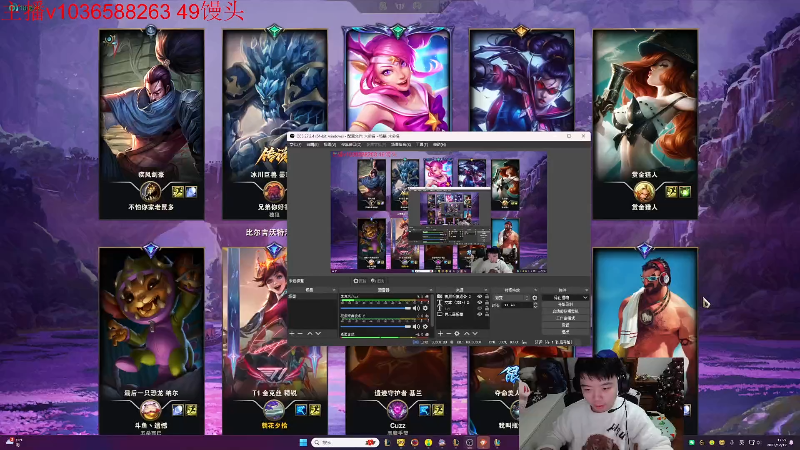Viewport: 800px width, 450px height.
Task: Hide the window-capture source via eye icon
Action: tap(480, 296)
